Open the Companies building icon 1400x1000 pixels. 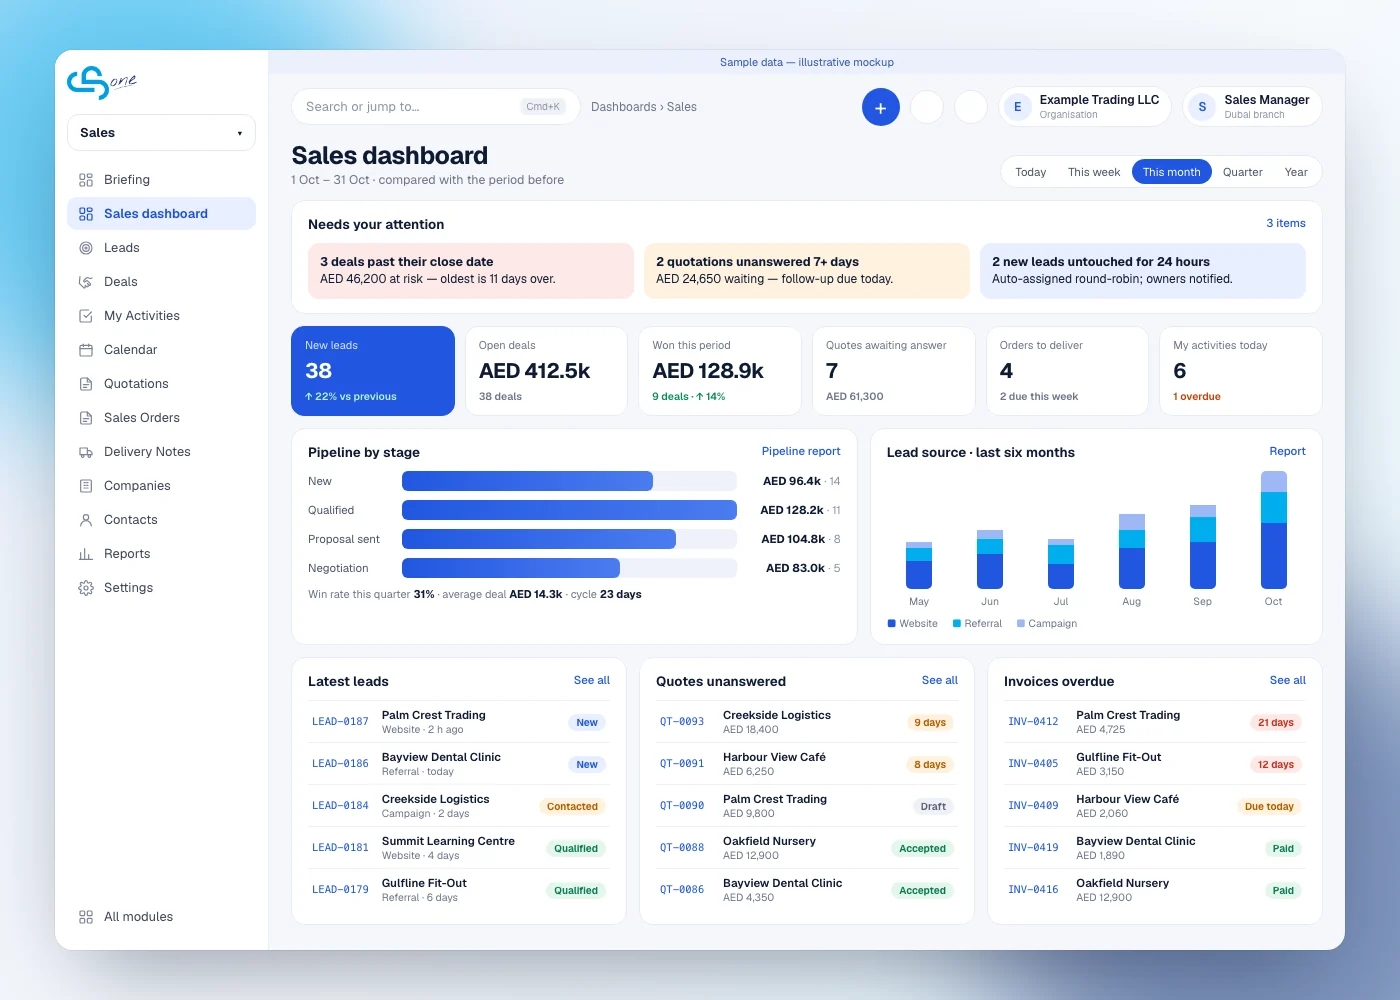pos(86,486)
